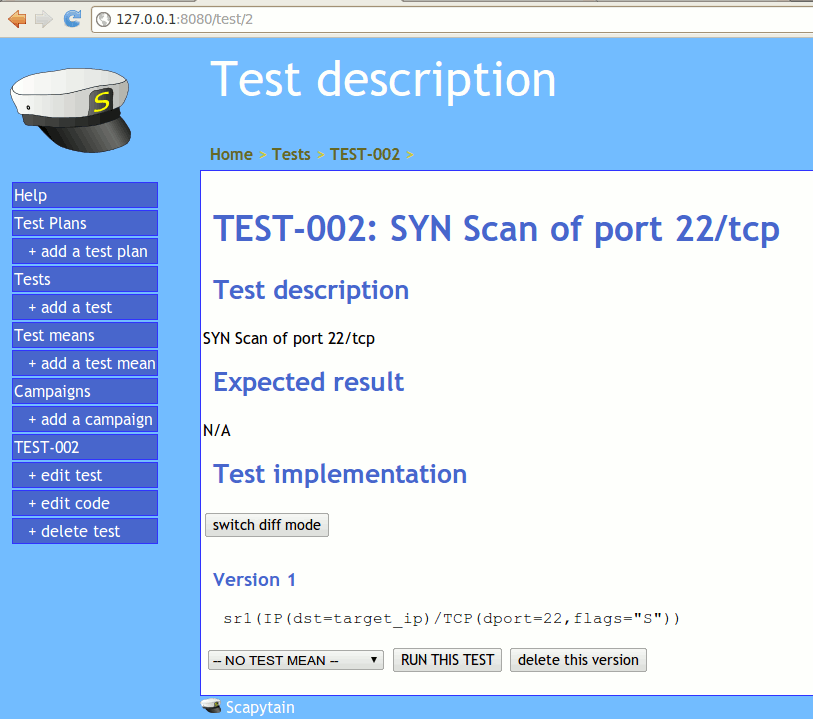Open the NO TEST MEAN dropdown
Viewport: 813px width, 719px height.
click(295, 660)
